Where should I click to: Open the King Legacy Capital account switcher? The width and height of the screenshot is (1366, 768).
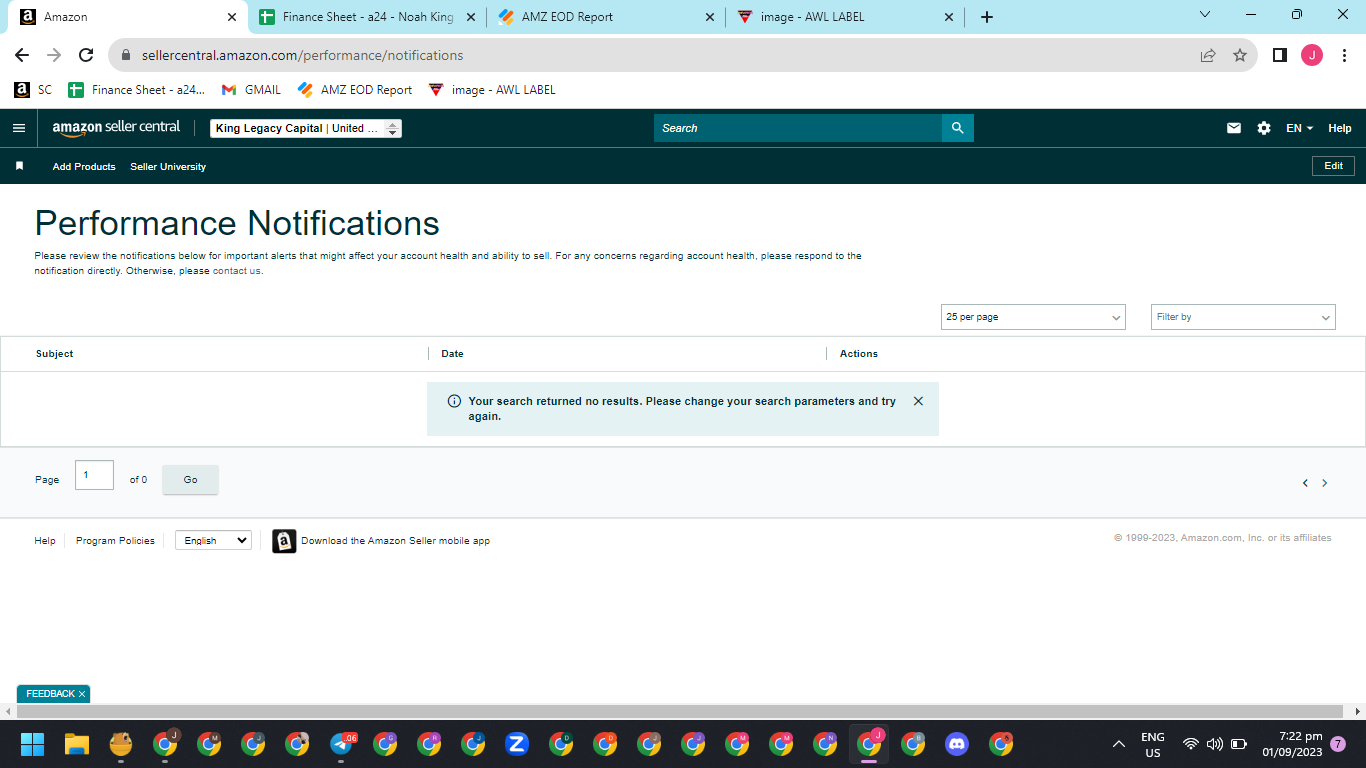point(306,128)
